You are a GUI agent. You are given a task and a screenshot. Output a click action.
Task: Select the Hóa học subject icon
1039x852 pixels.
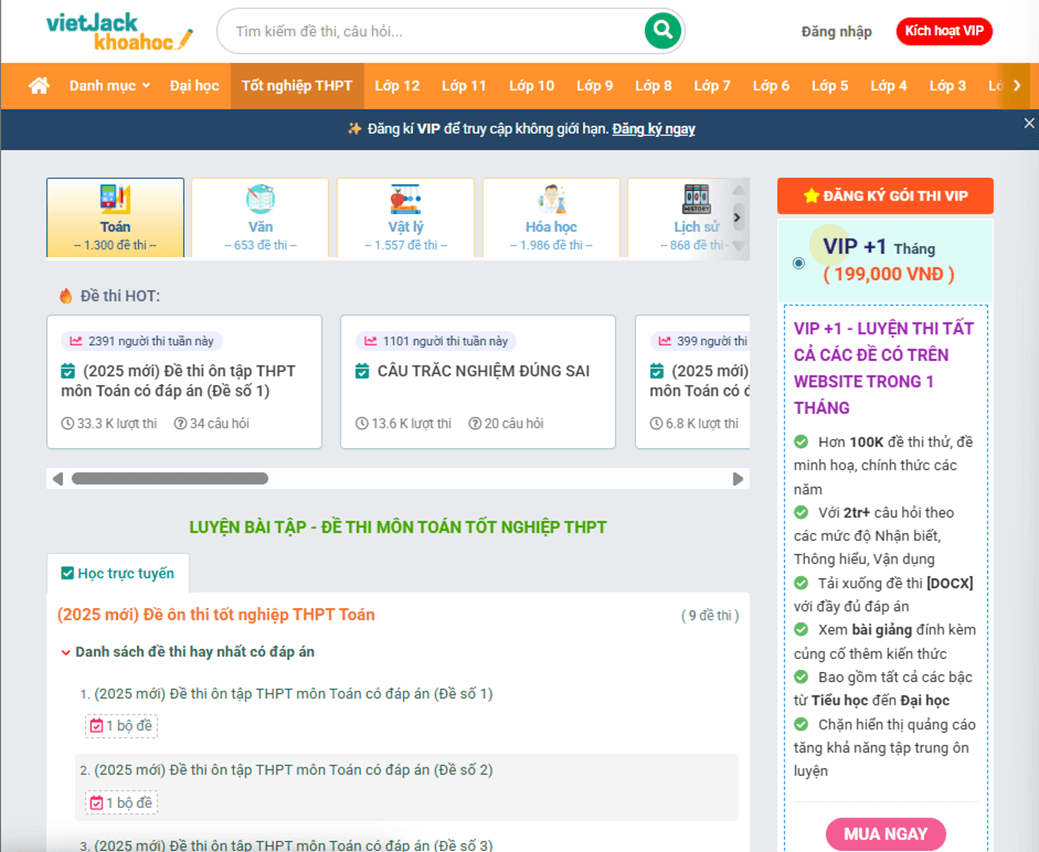click(551, 199)
